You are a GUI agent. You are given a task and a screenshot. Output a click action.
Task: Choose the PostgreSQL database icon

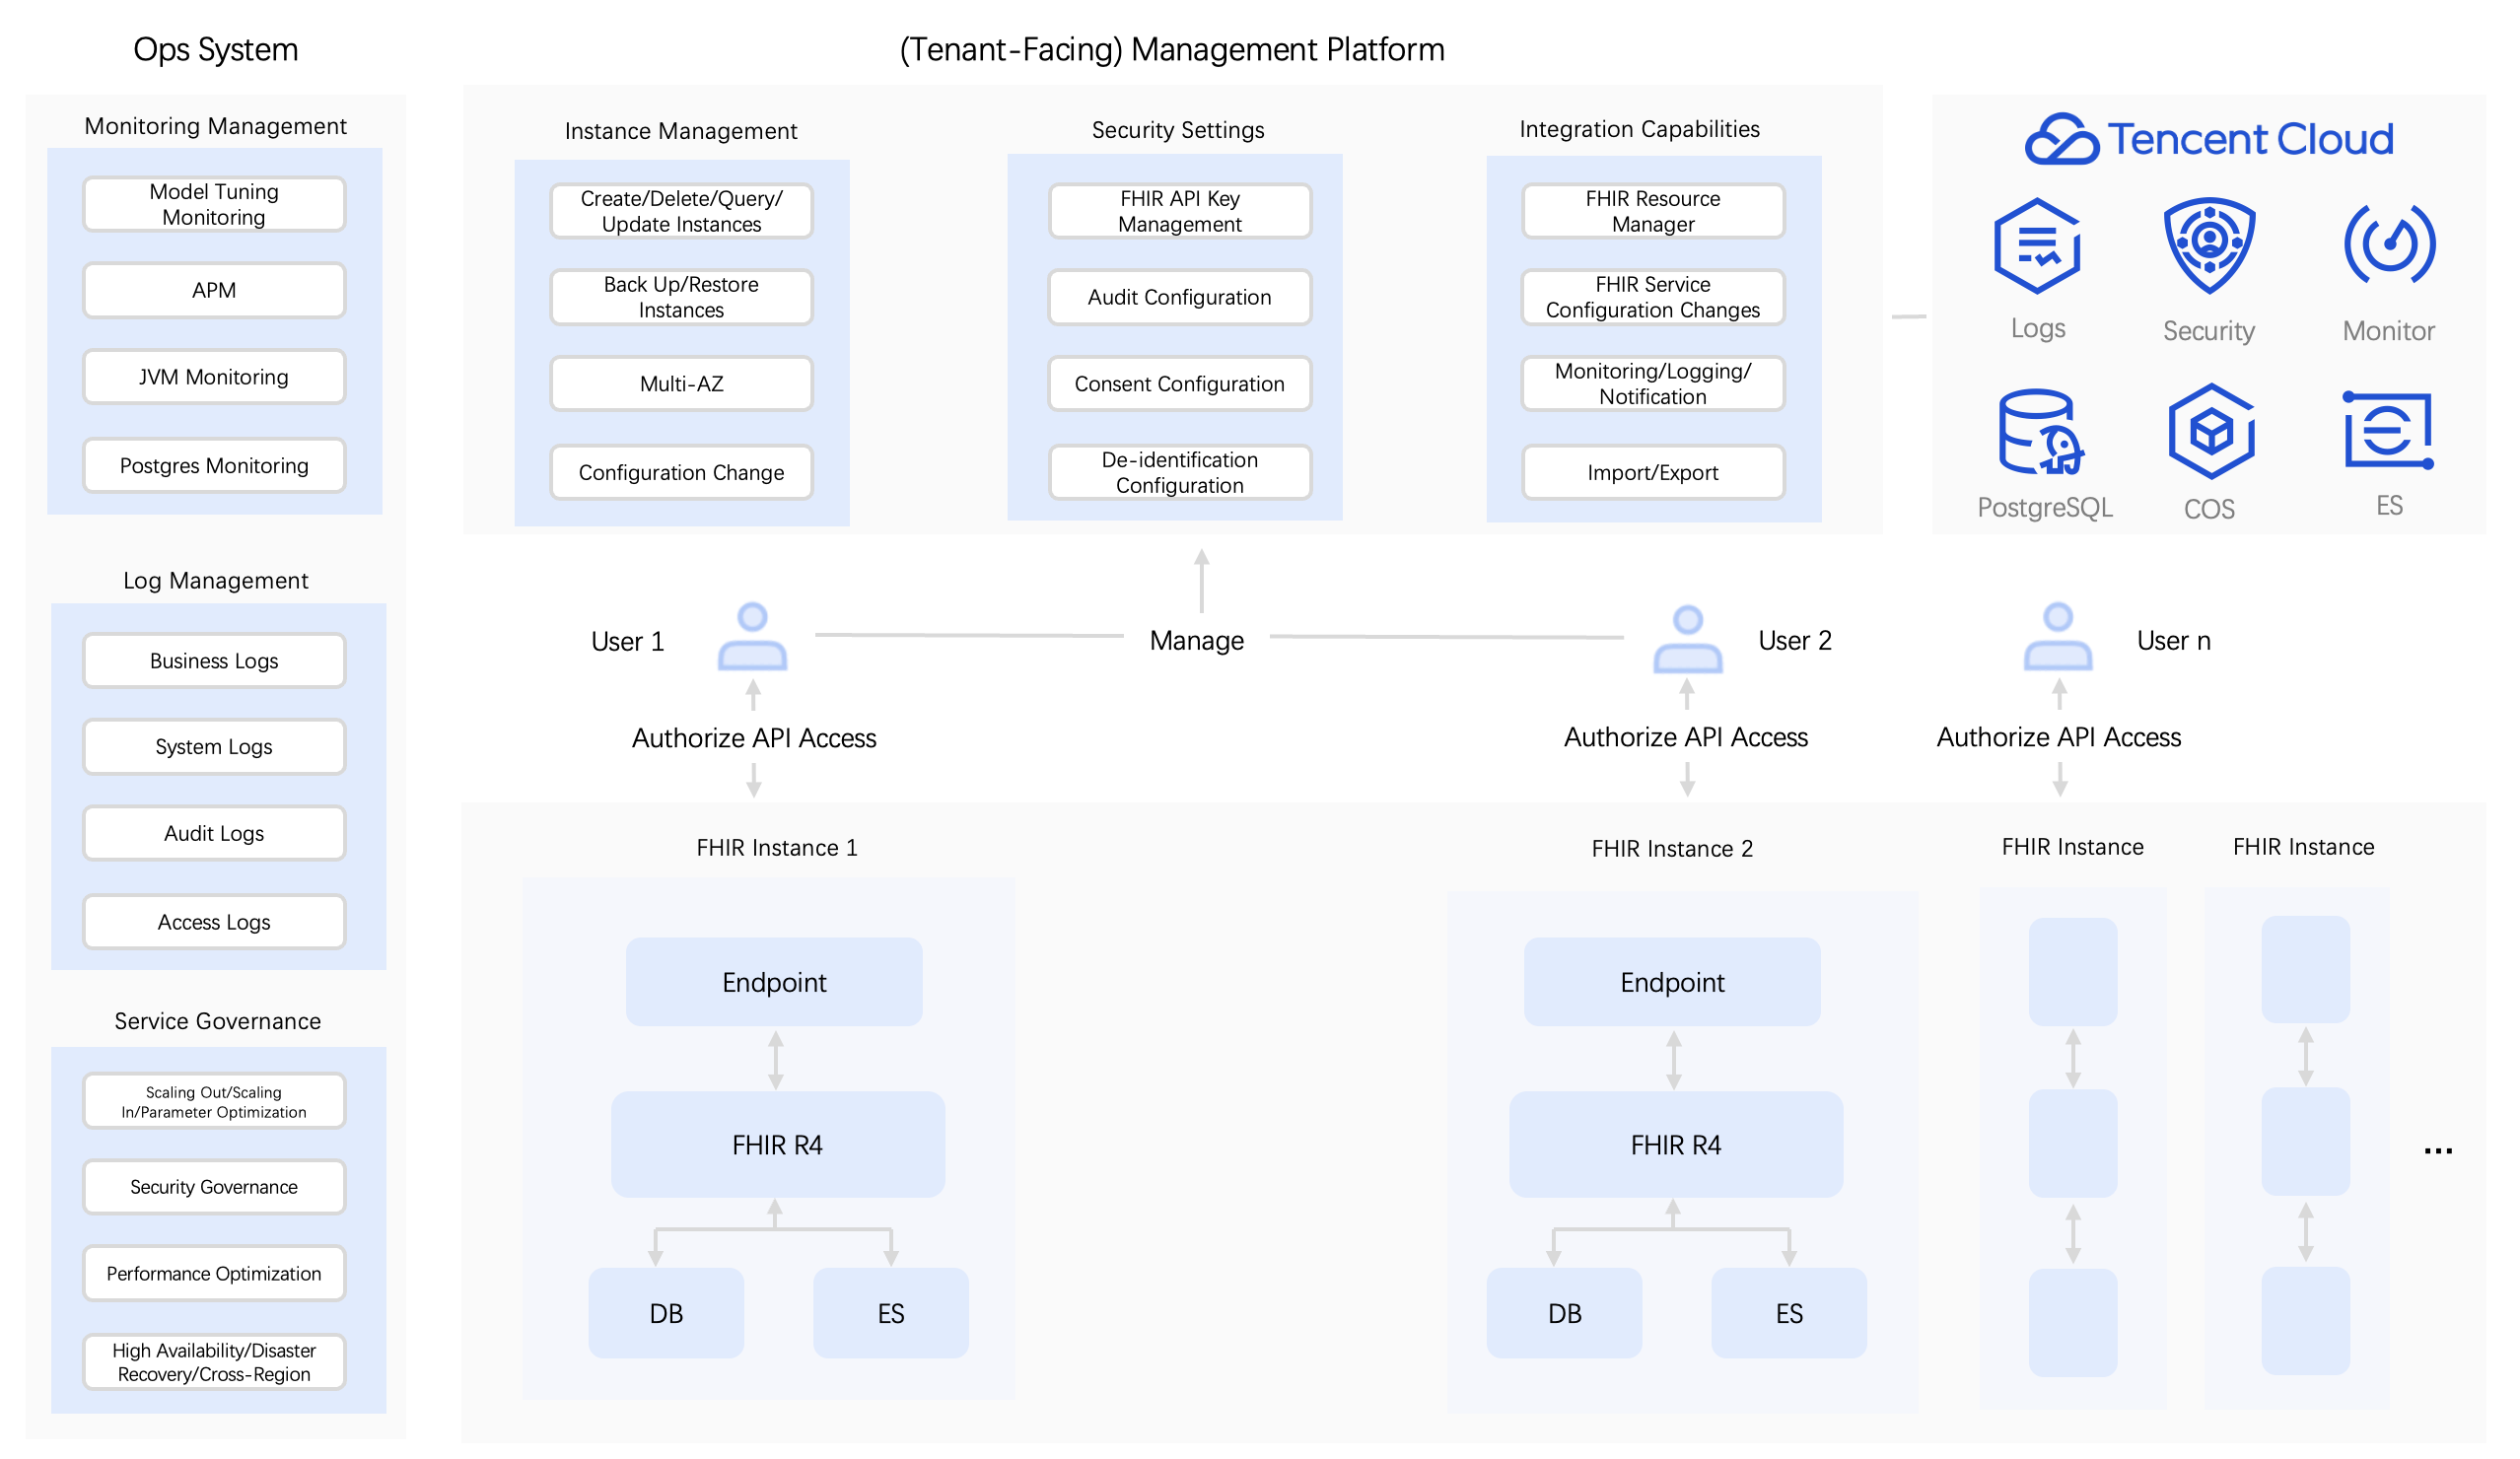2040,431
